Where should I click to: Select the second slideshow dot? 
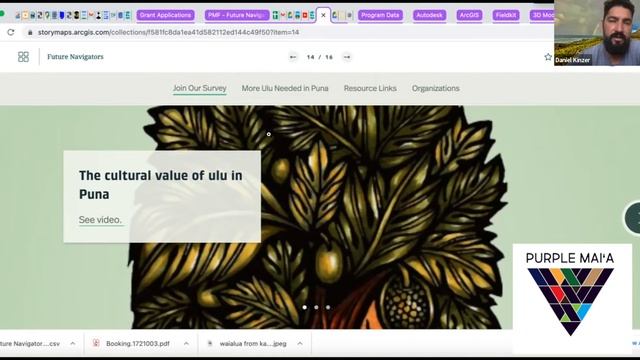click(x=316, y=307)
